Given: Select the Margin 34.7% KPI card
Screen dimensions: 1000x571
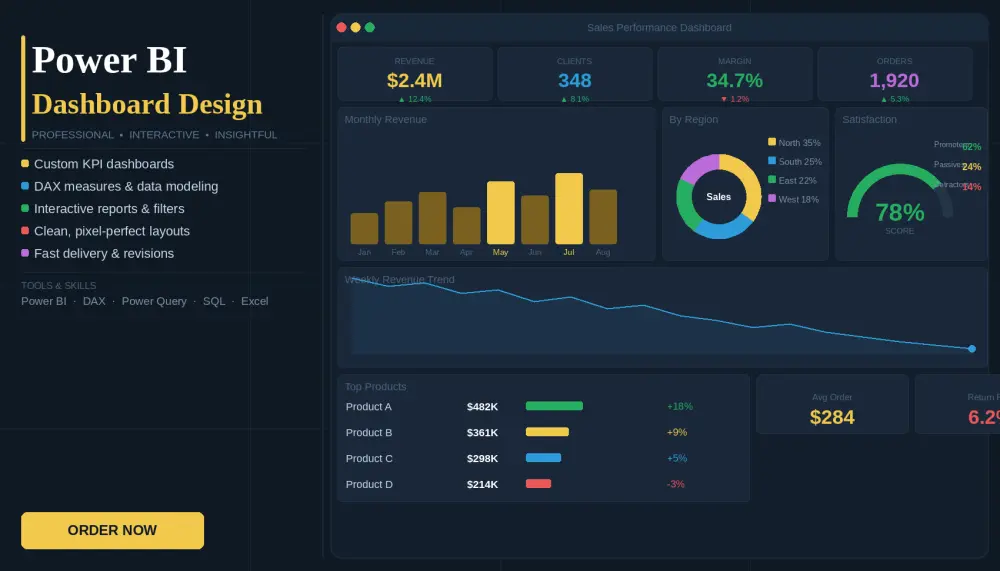Looking at the screenshot, I should click(x=735, y=74).
